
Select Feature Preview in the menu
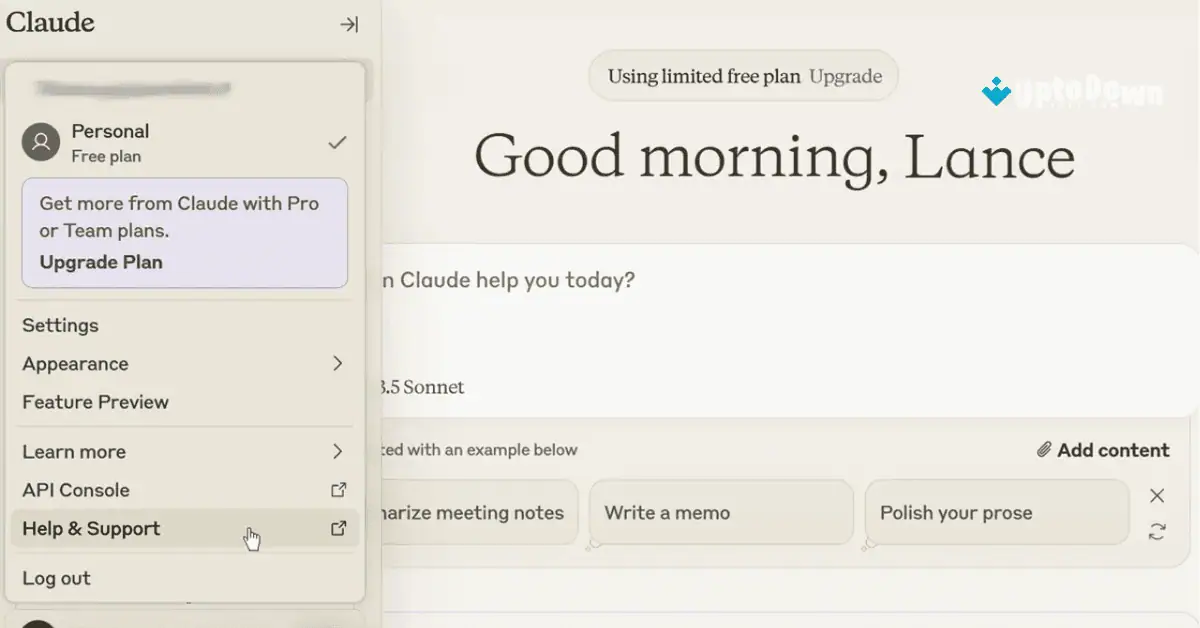(95, 402)
